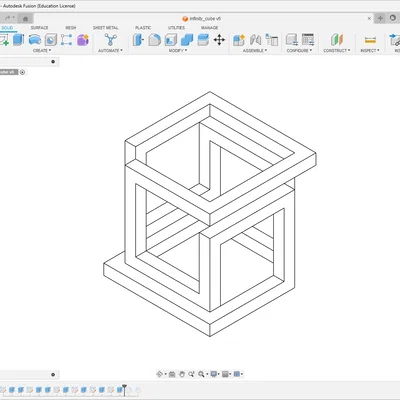Open the CREATE dropdown menu
Viewport: 400px width, 400px height.
tap(42, 51)
